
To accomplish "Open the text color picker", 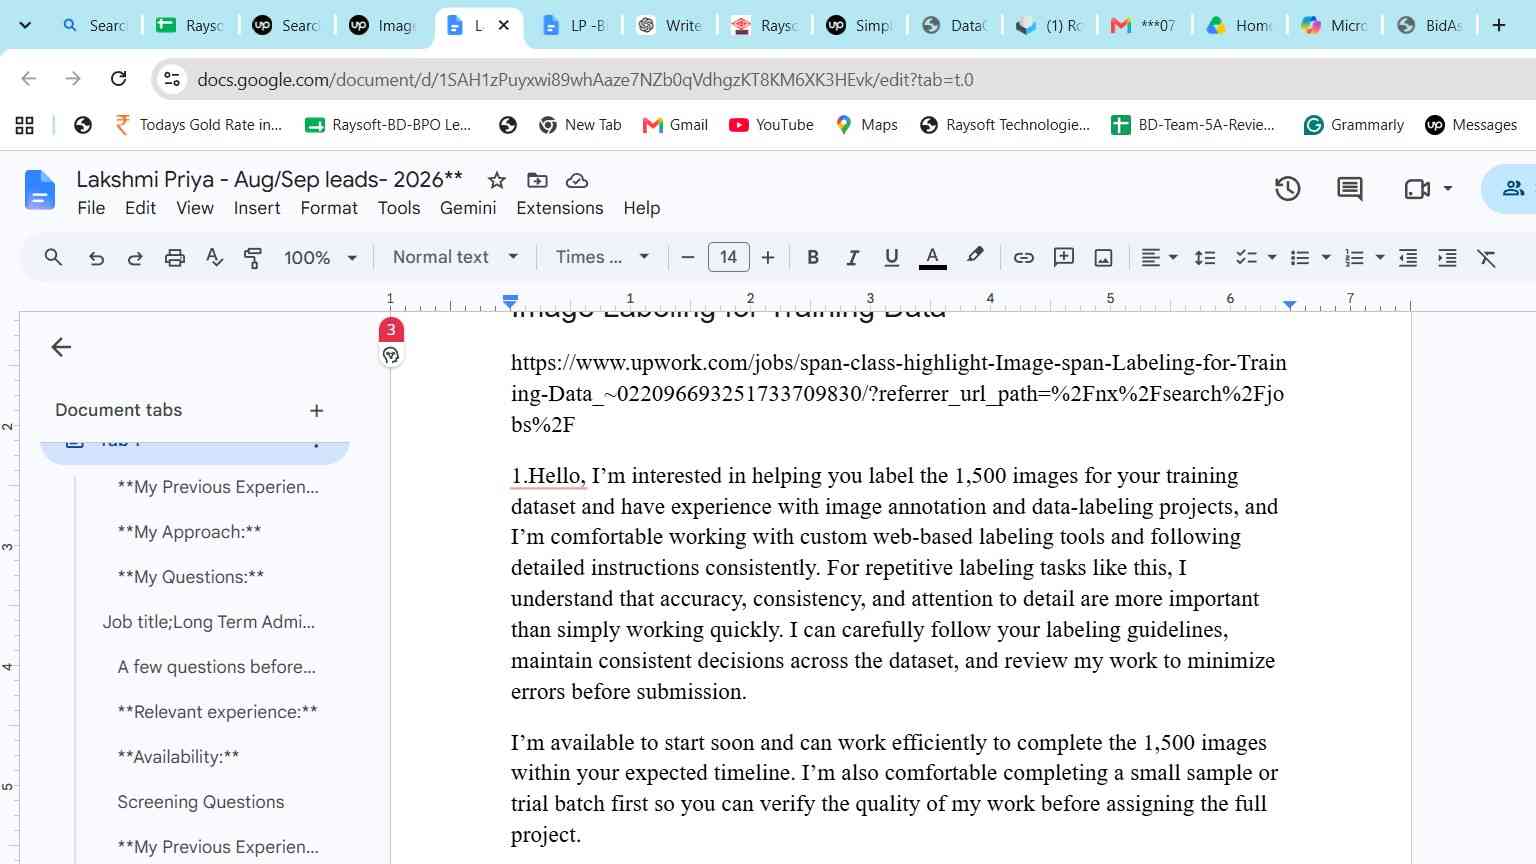I will 932,258.
